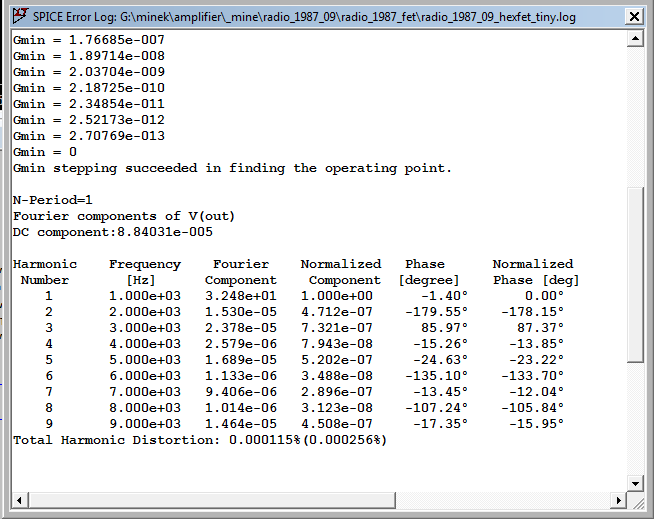
Task: Click the Fourier component value 1.530e-05
Action: click(241, 312)
